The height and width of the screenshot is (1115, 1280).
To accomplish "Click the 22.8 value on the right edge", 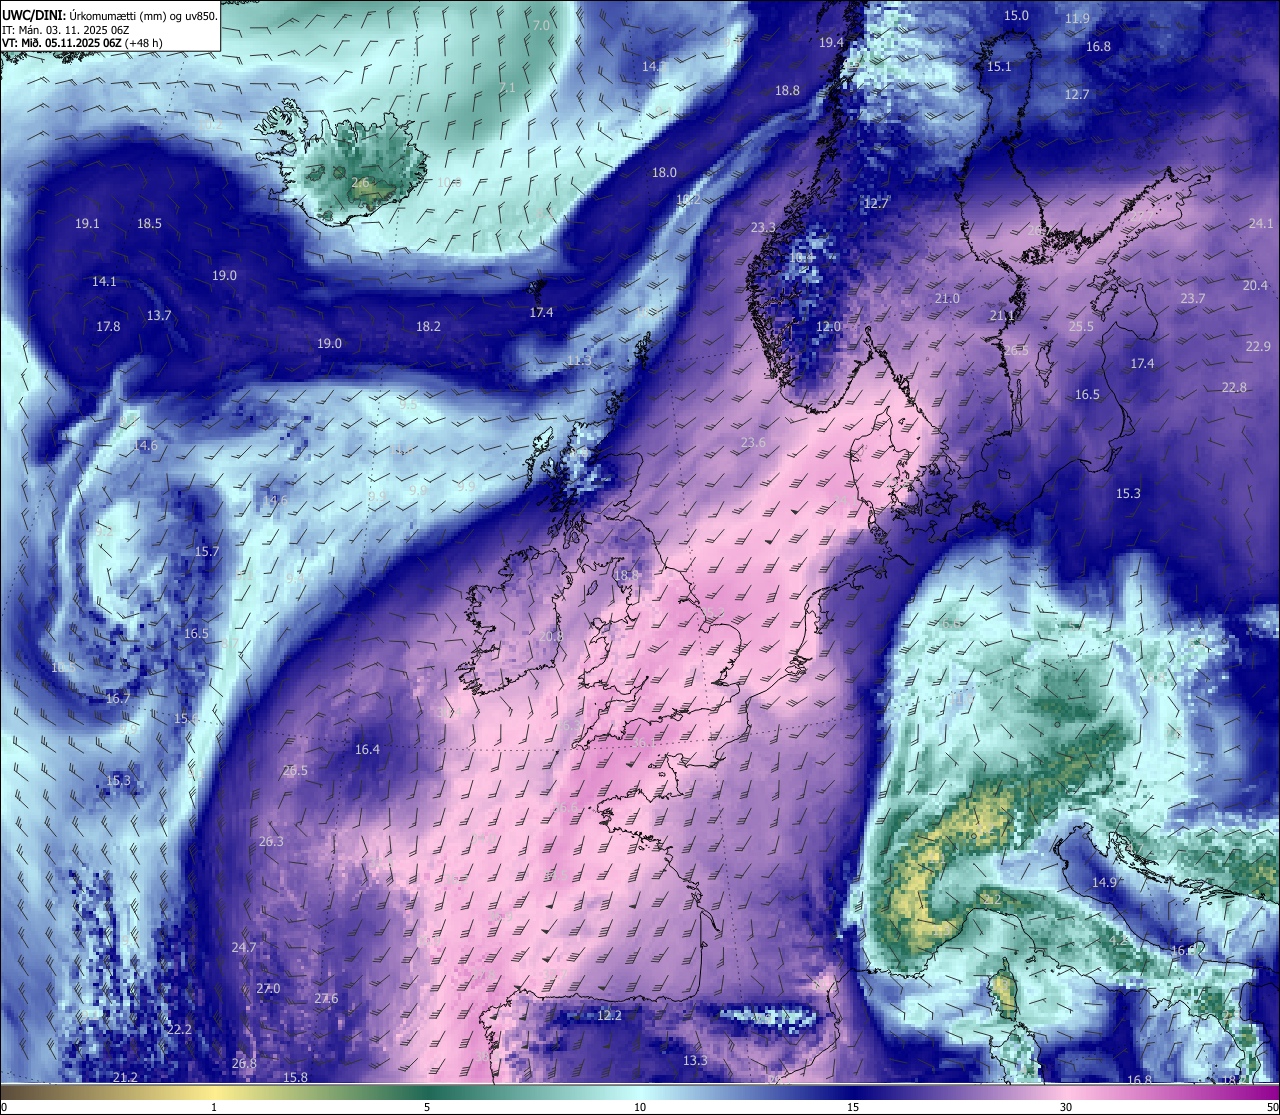I will (x=1234, y=388).
